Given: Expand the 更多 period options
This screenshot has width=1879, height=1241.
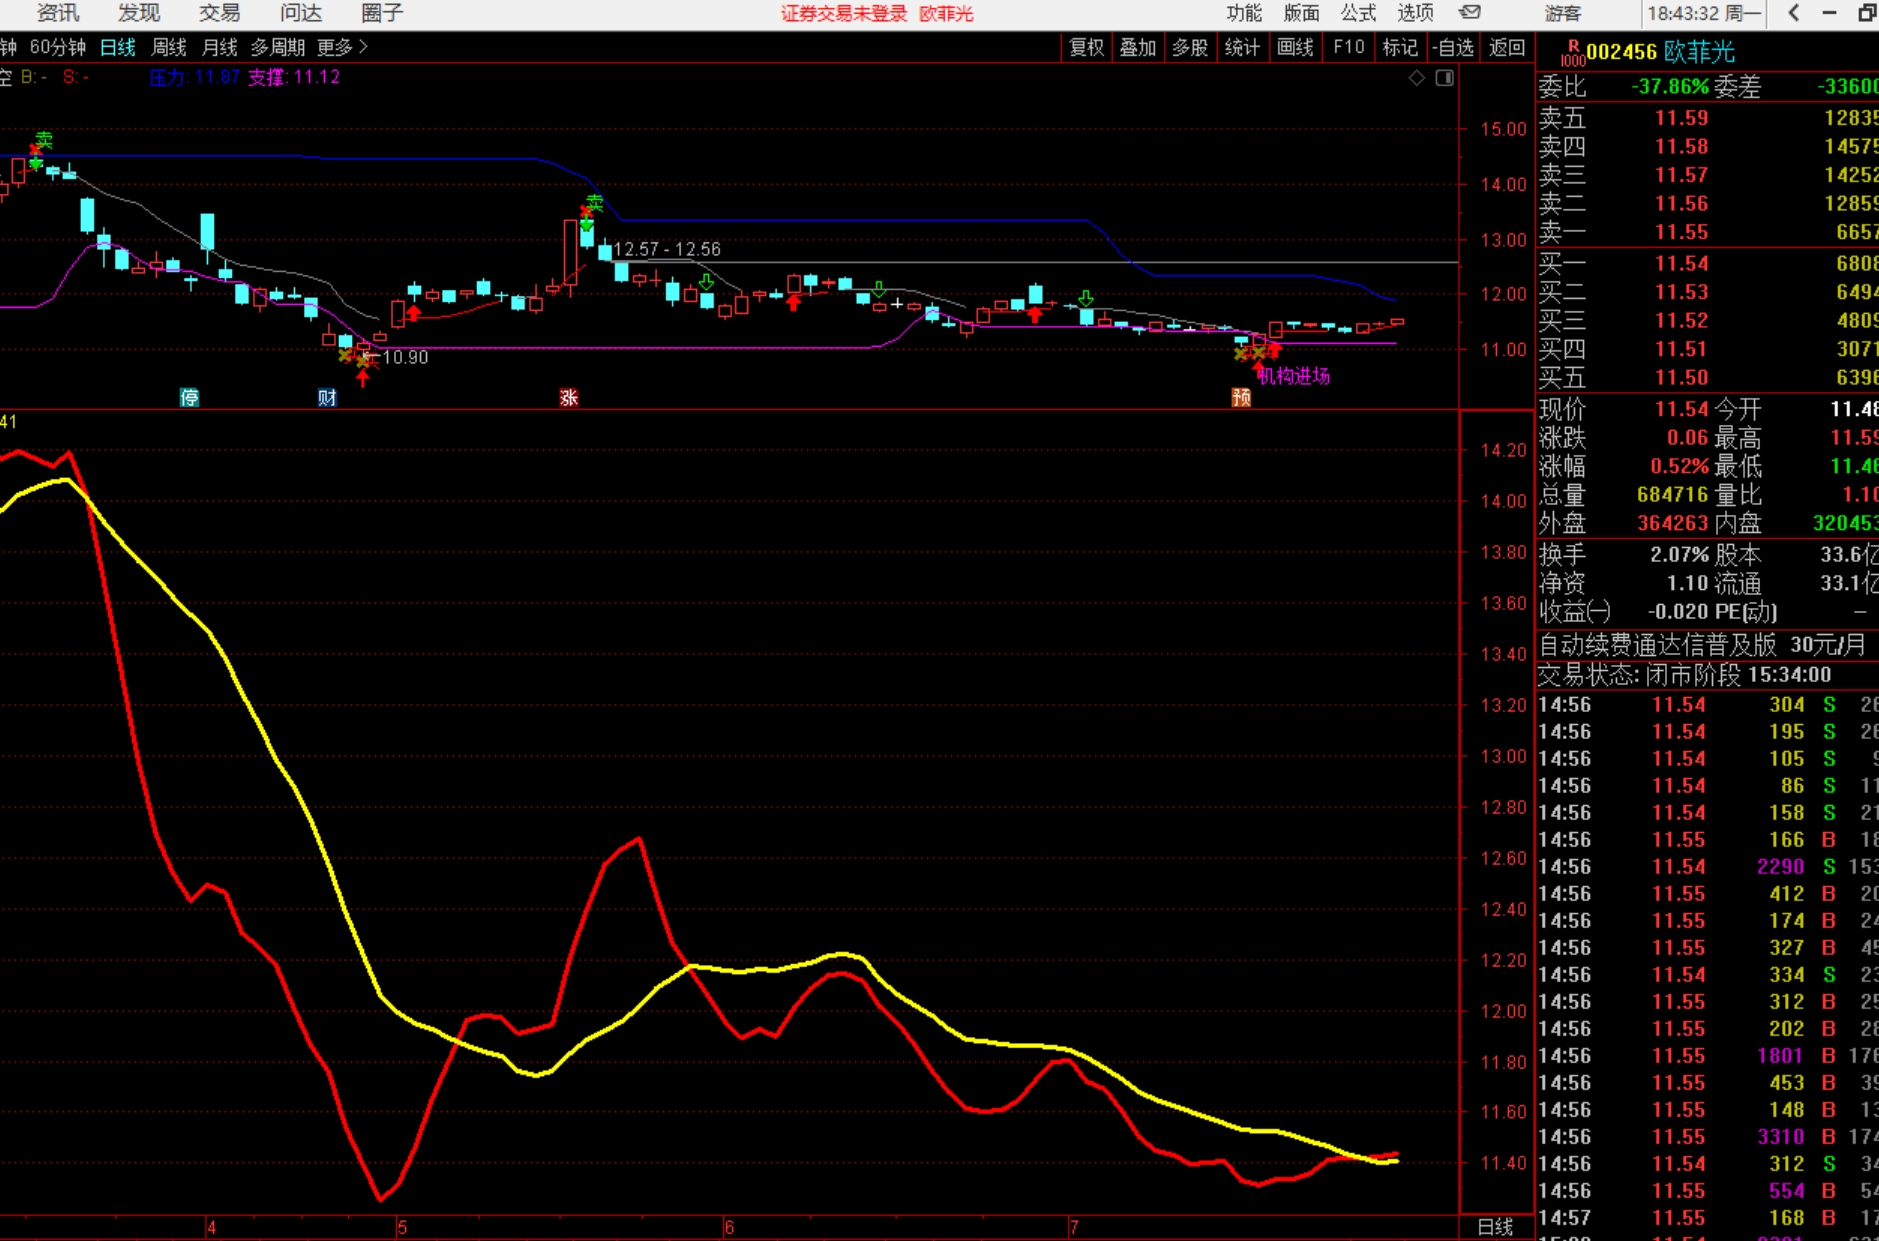Looking at the screenshot, I should [x=342, y=47].
